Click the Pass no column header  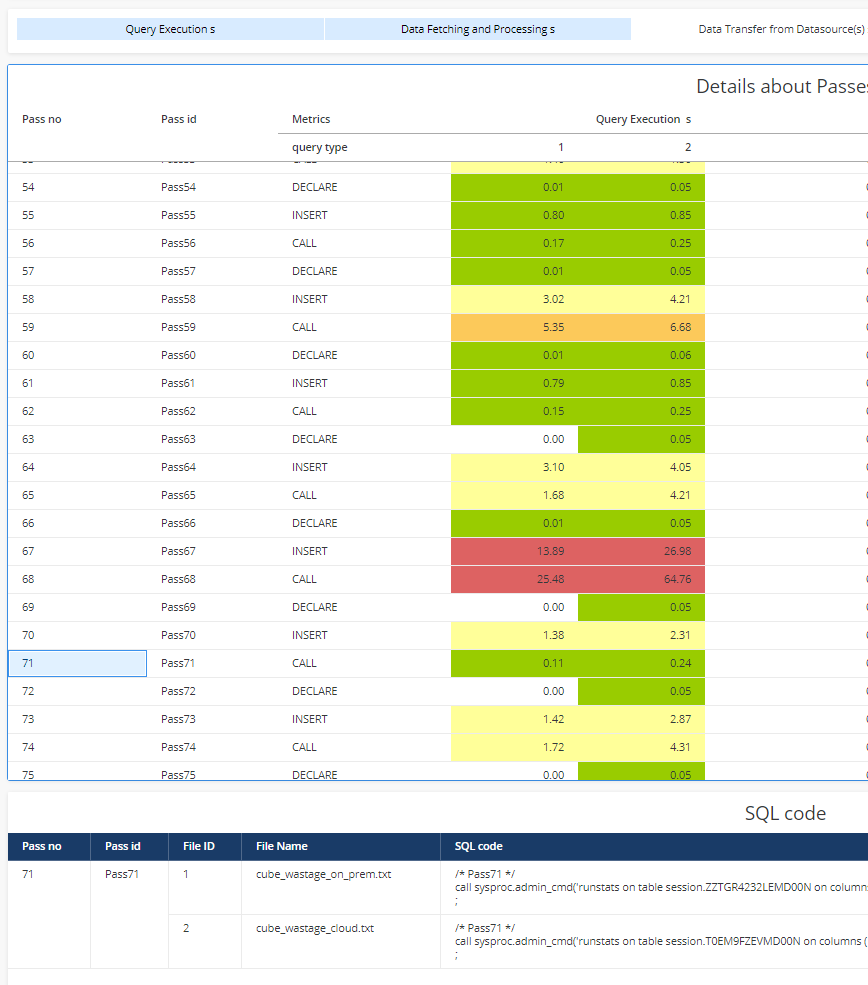click(41, 119)
